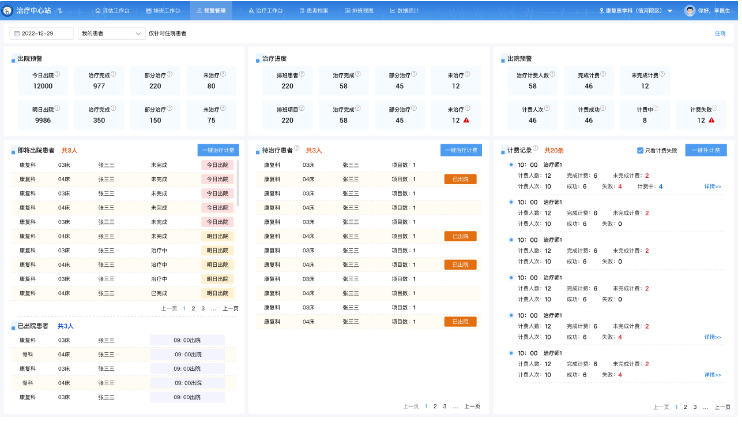742x426 pixels.
Task: Click the 已完成 status in 即将出院患者 list
Action: tap(159, 293)
